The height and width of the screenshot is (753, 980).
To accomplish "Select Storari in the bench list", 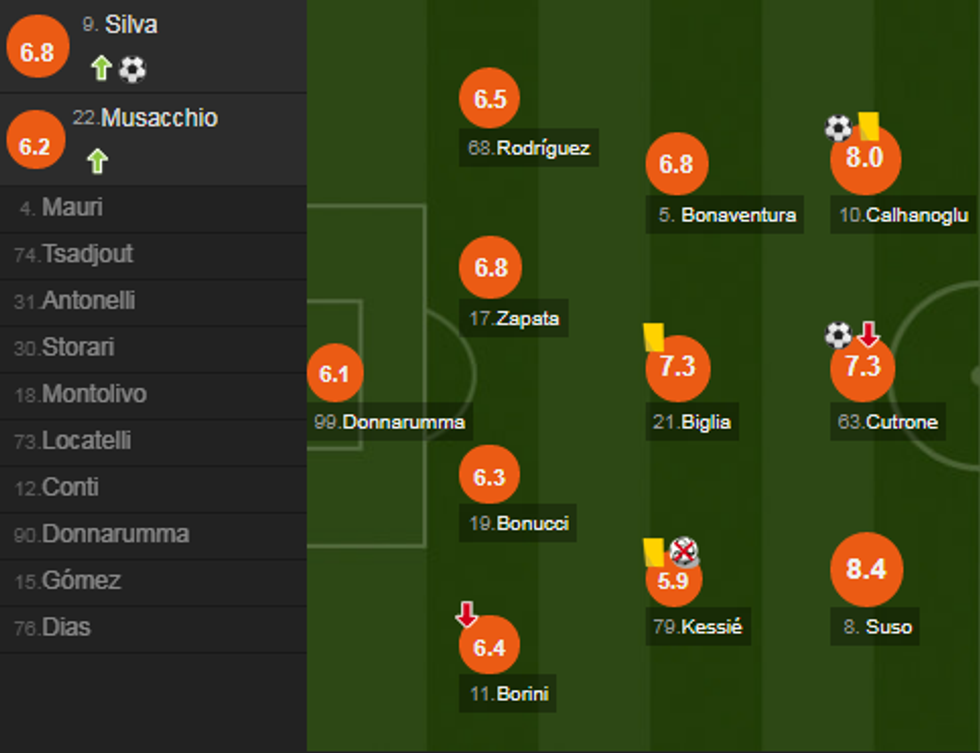I will click(78, 348).
